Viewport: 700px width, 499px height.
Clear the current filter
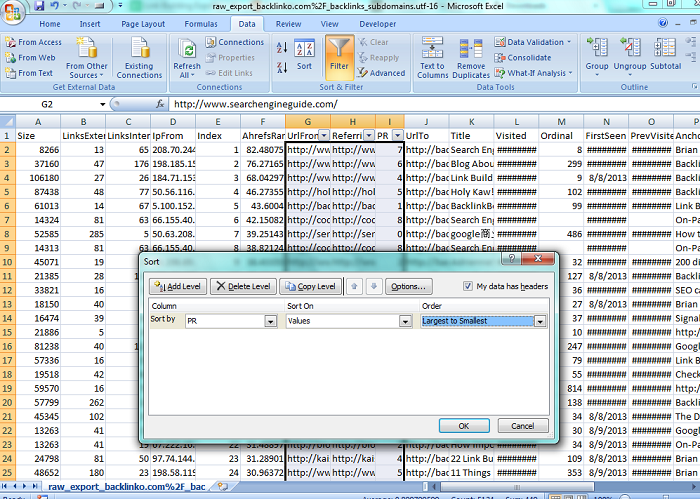point(373,42)
